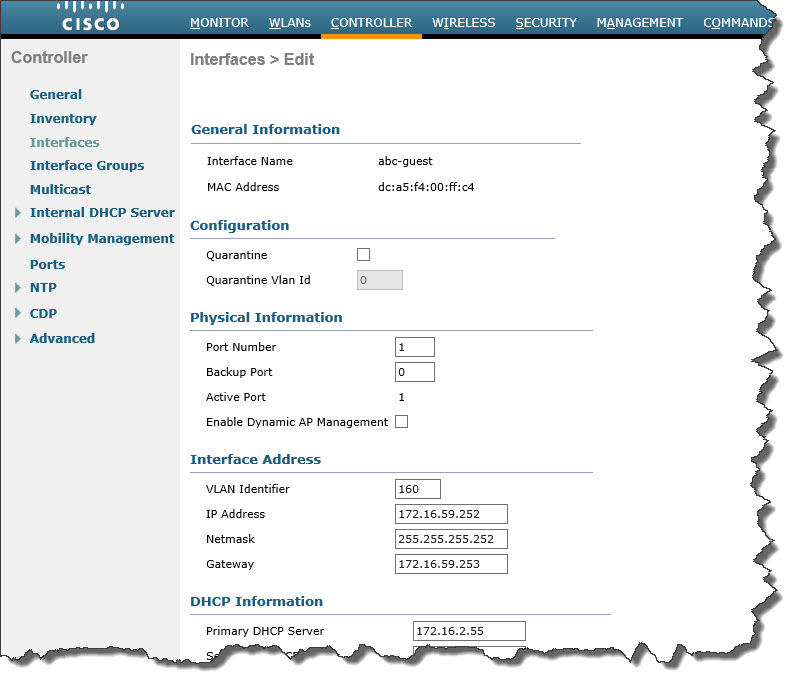Click the Primary DHCP Server field
This screenshot has height=686, width=798.
pos(469,631)
